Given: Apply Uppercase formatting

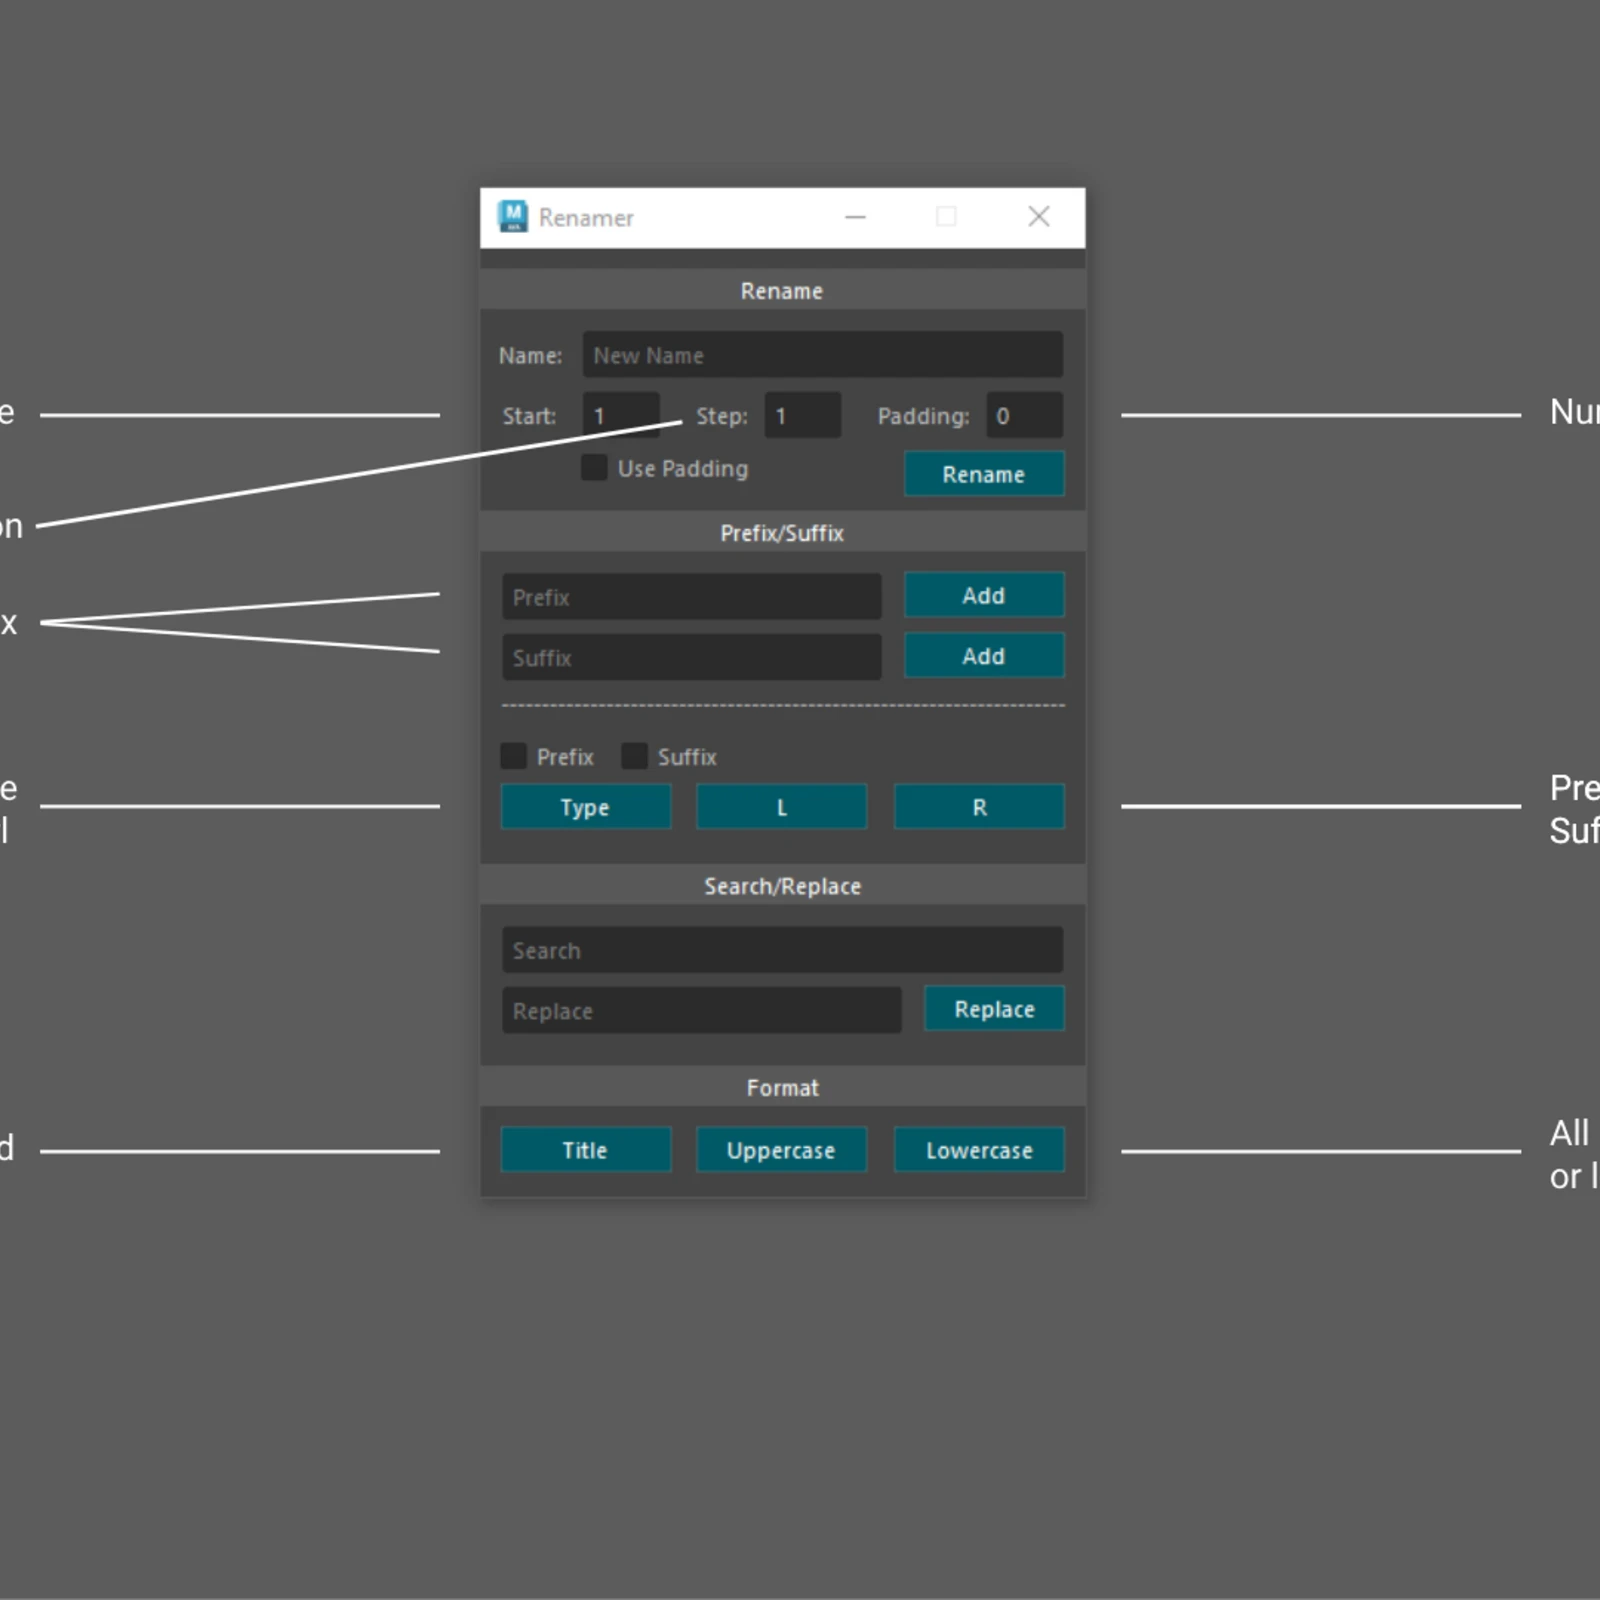Looking at the screenshot, I should point(782,1150).
